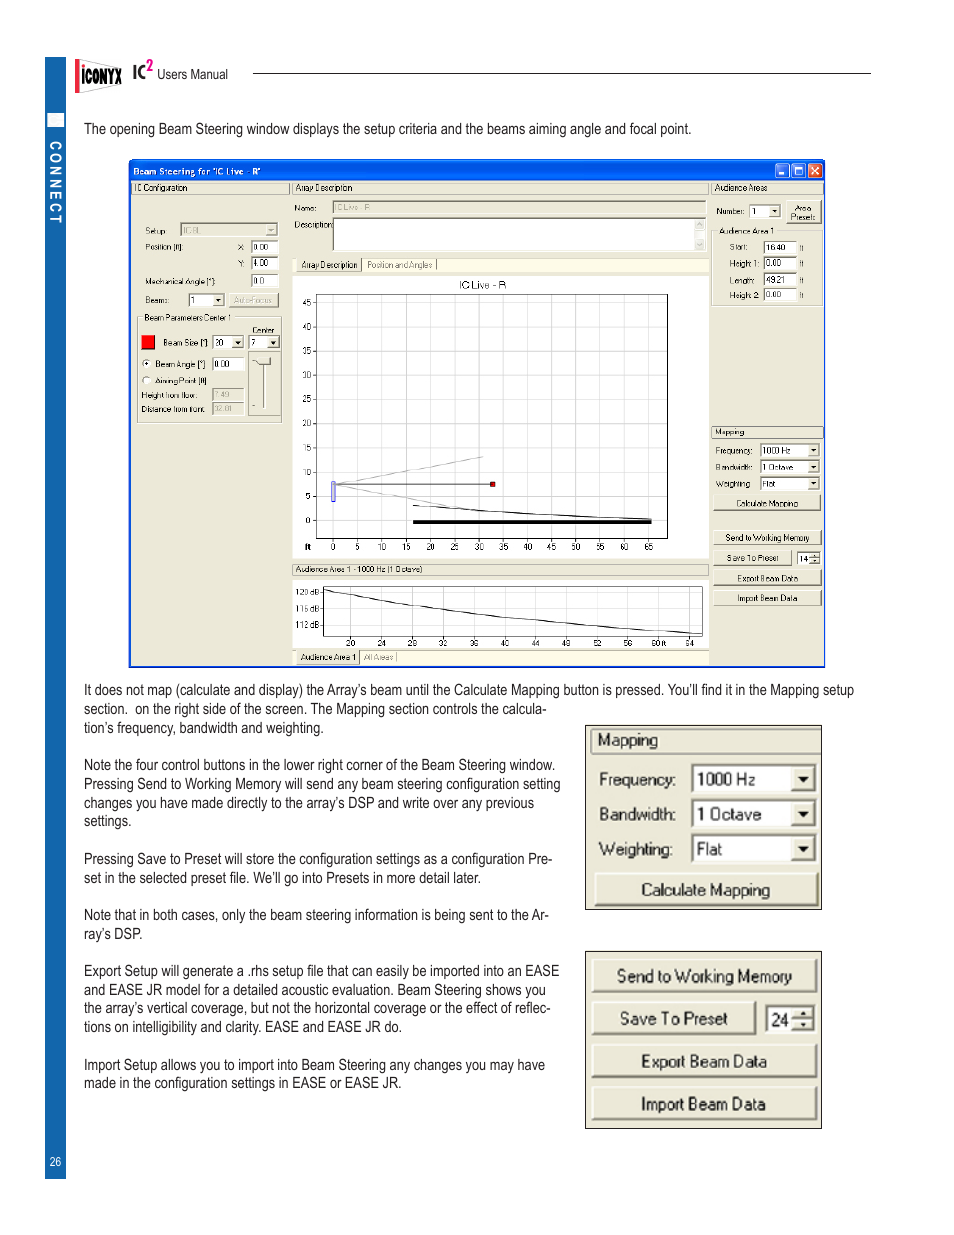Click the 'Audience Area 1 - 1000 Hz' graph header

coord(500,569)
